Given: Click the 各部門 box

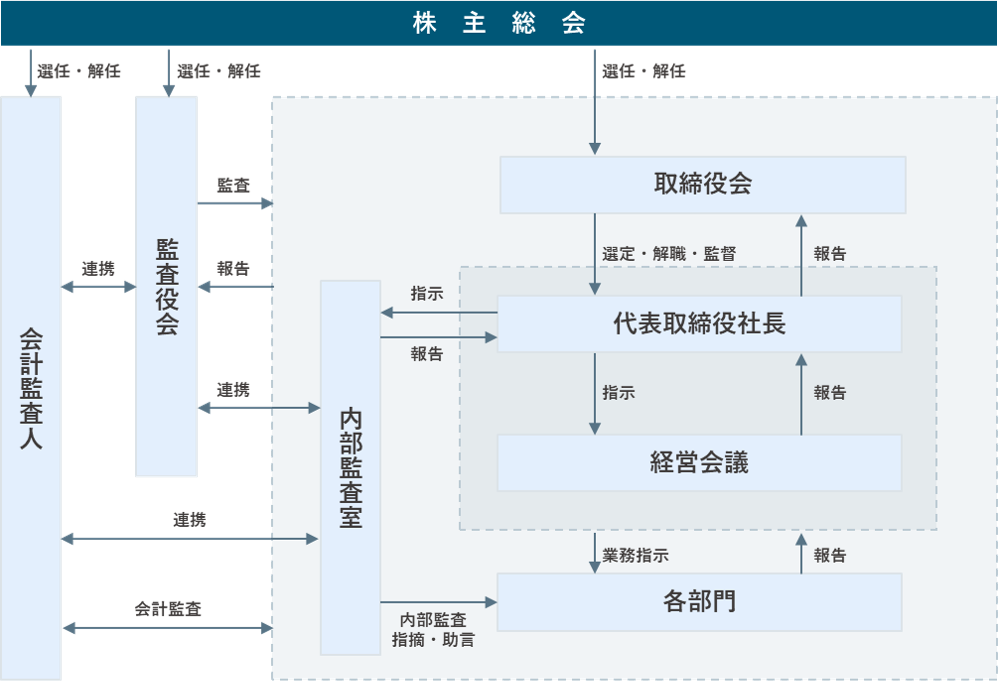Looking at the screenshot, I should point(702,601).
